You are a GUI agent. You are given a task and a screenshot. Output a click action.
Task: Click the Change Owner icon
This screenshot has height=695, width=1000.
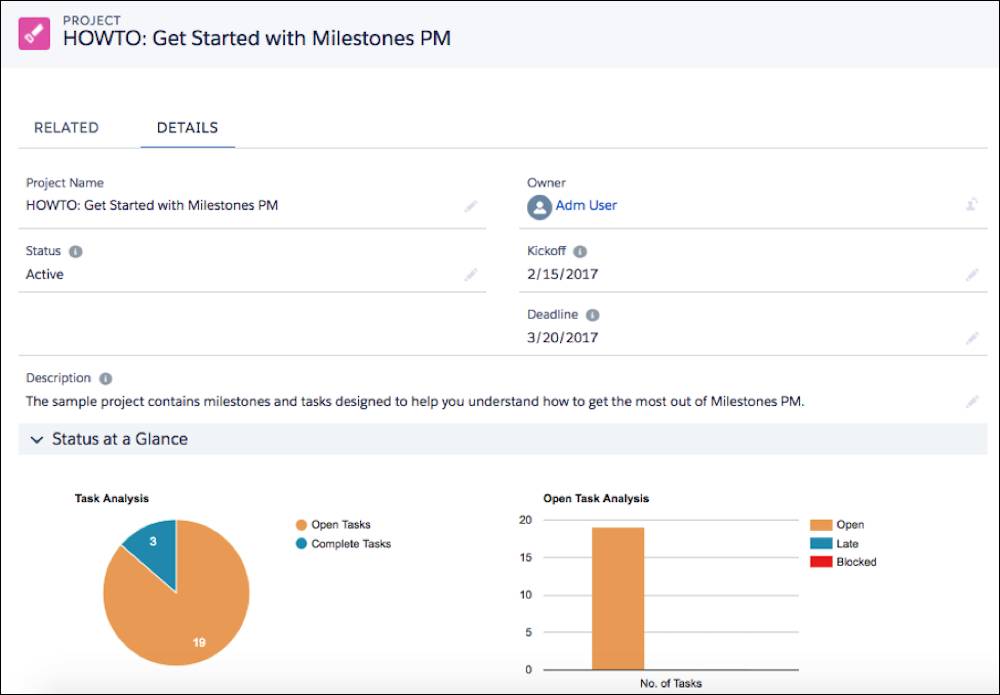[972, 205]
